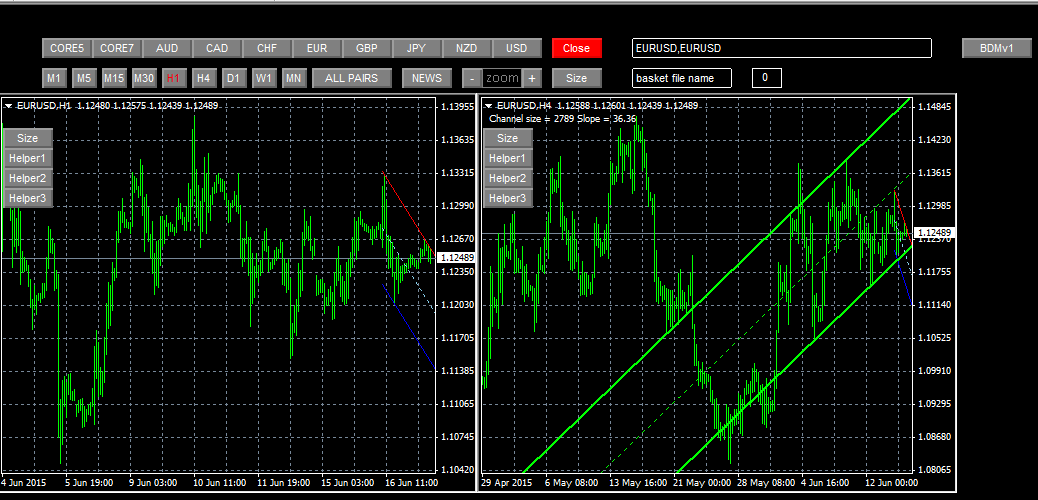Switch to M1 timeframe
This screenshot has width=1038, height=500.
coord(54,78)
